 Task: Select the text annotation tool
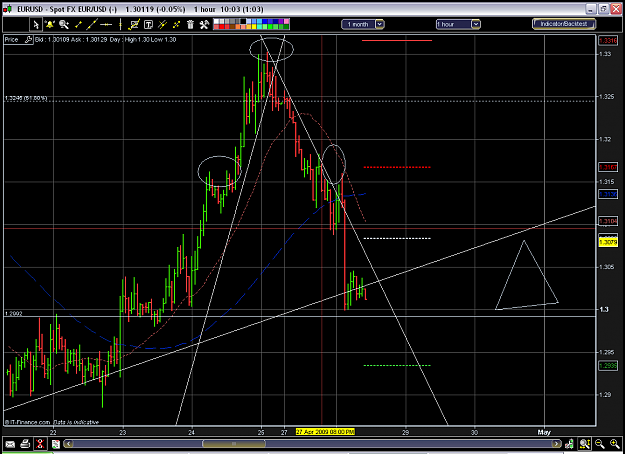pyautogui.click(x=148, y=25)
